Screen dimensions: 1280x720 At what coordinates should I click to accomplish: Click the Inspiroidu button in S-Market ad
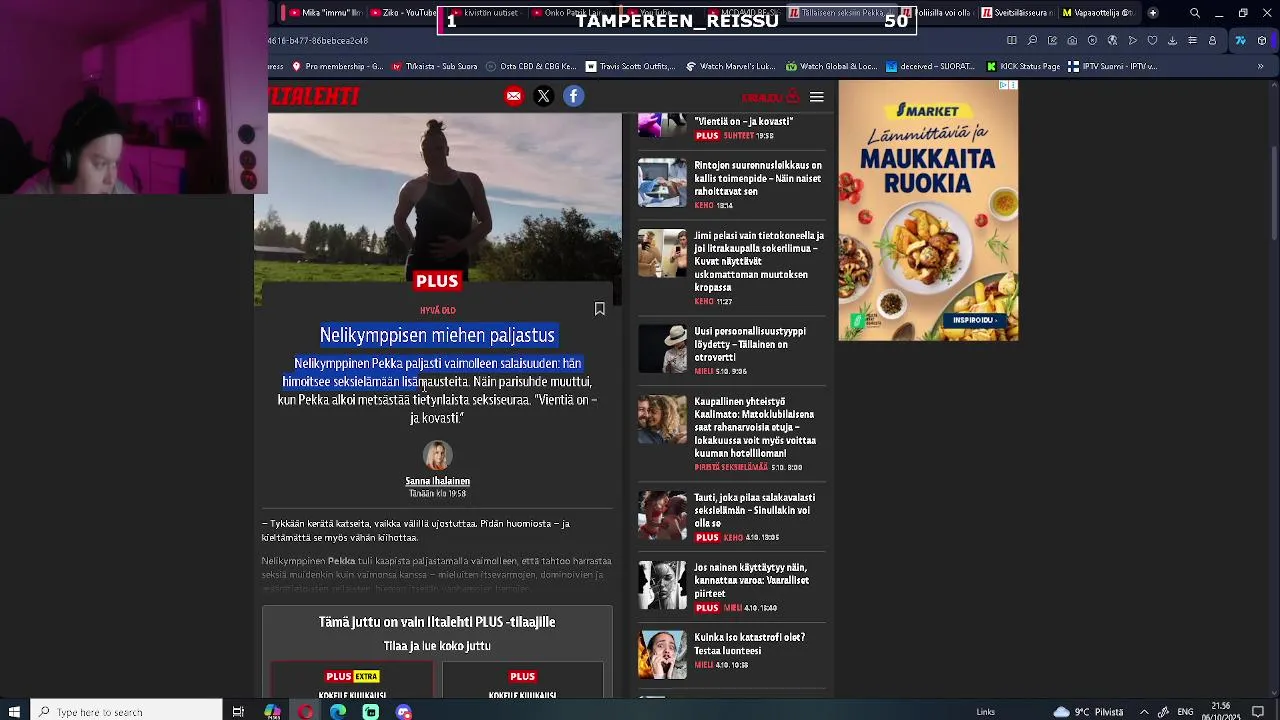point(974,320)
